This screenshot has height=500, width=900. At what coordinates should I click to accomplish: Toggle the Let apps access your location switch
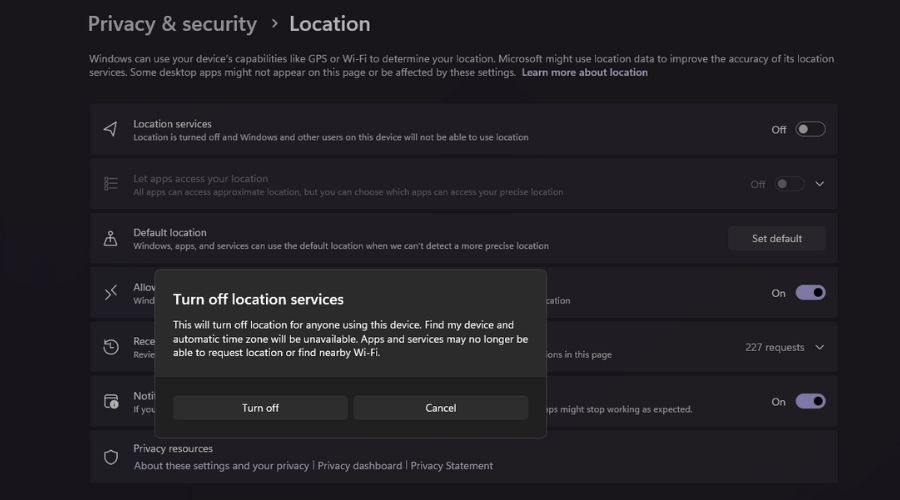click(x=789, y=184)
